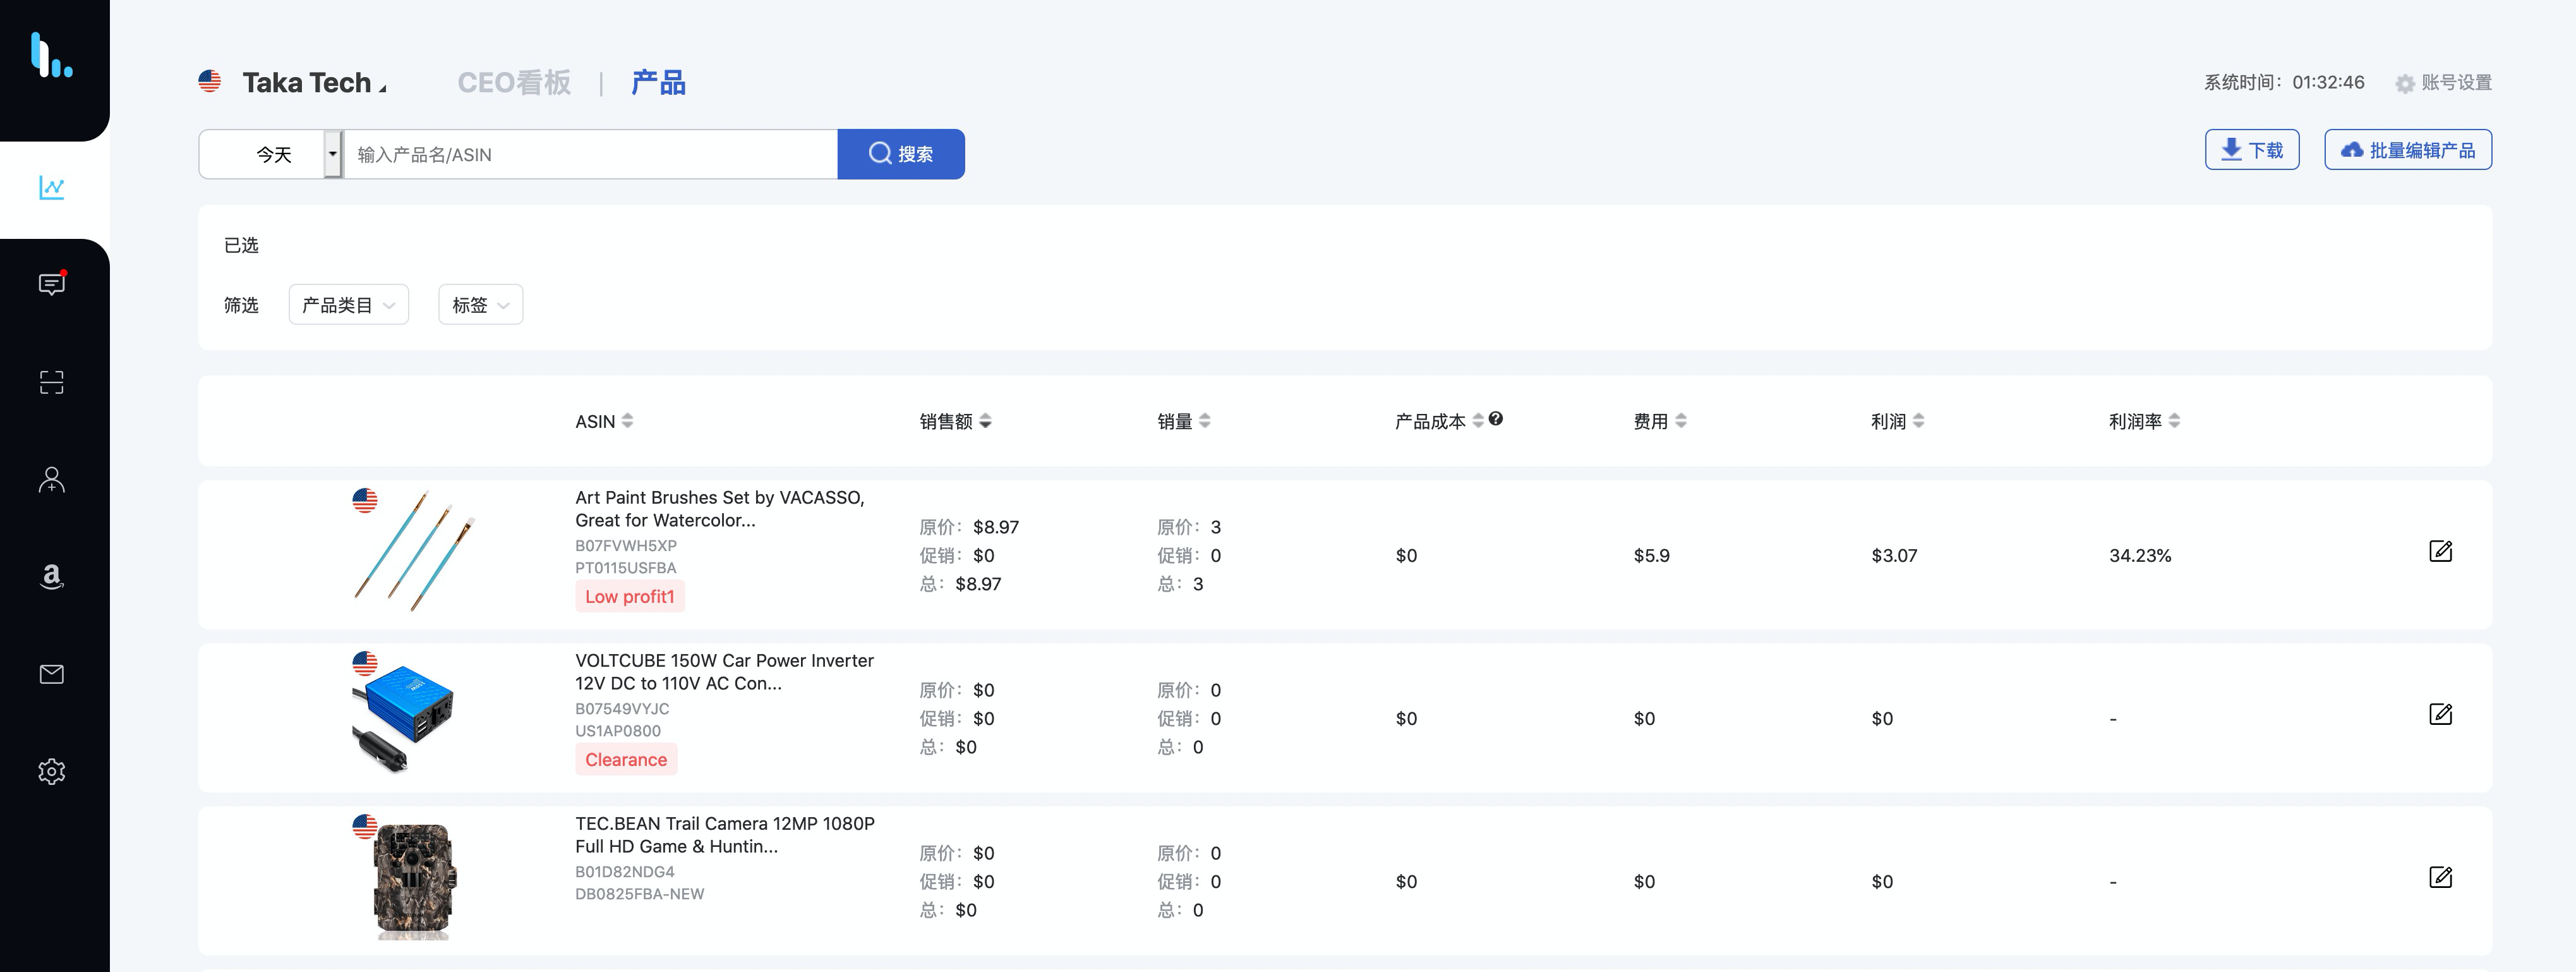Expand the 产品类目 filter dropdown

[x=348, y=305]
